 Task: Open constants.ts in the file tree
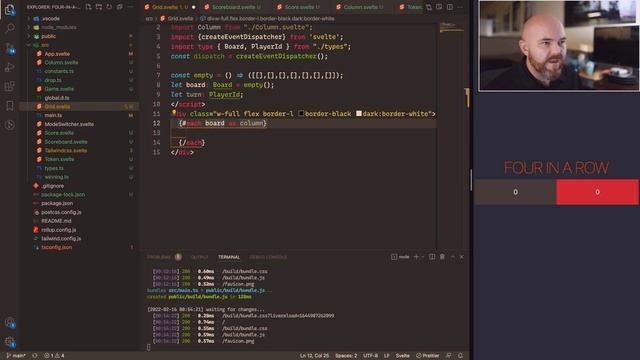point(59,71)
